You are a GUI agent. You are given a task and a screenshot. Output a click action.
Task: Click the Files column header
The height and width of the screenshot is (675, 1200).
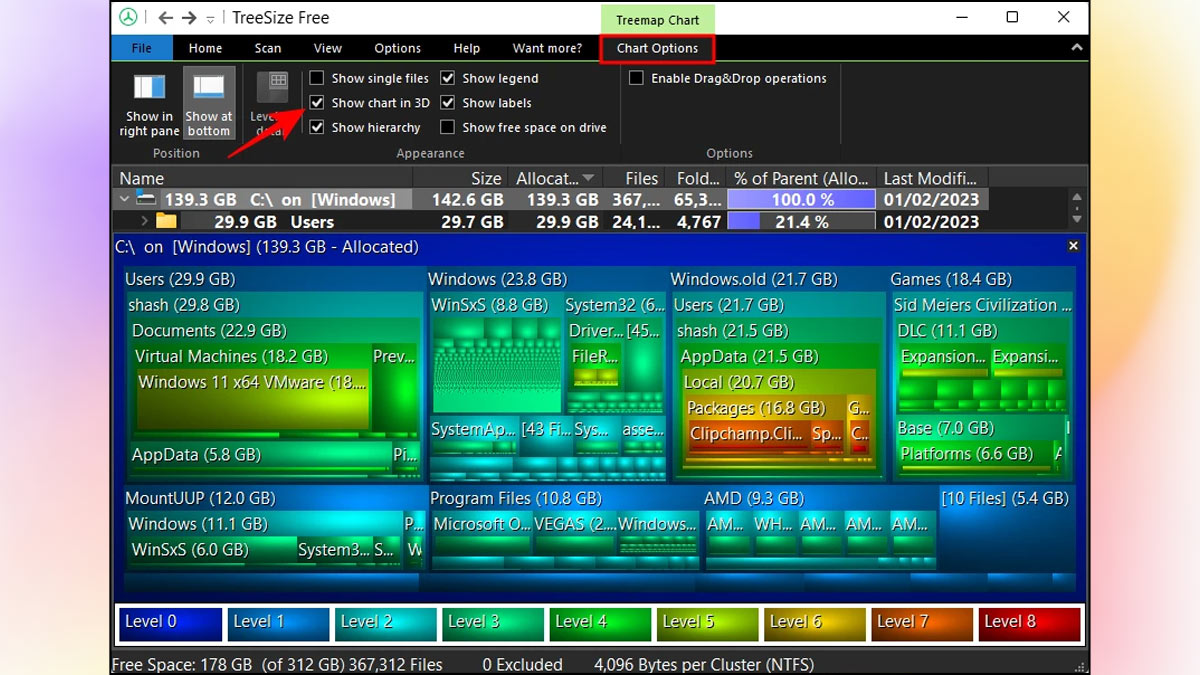636,178
